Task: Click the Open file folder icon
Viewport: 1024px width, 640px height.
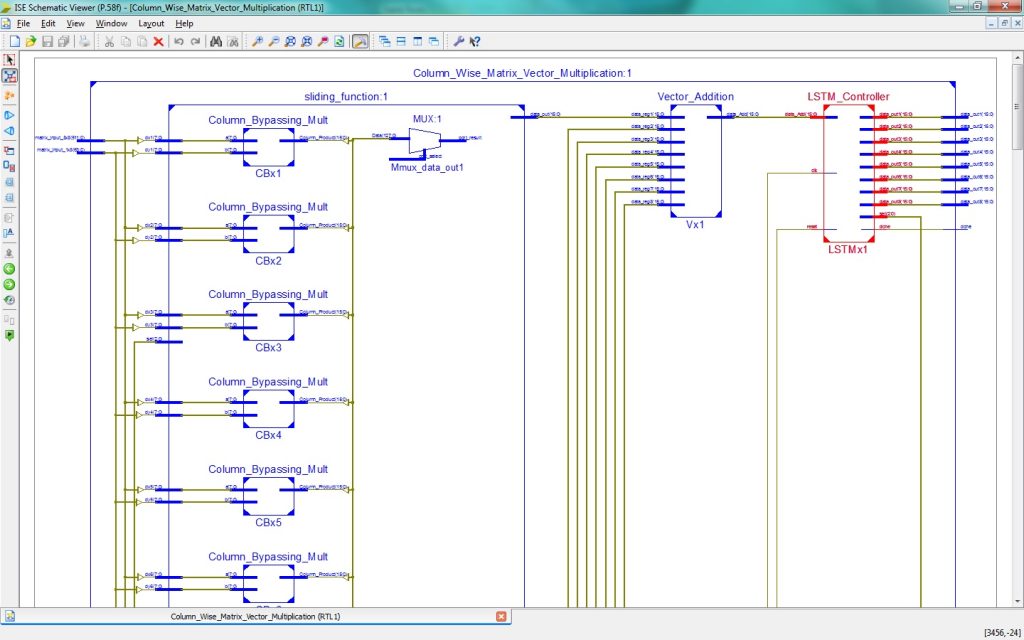Action: click(30, 42)
